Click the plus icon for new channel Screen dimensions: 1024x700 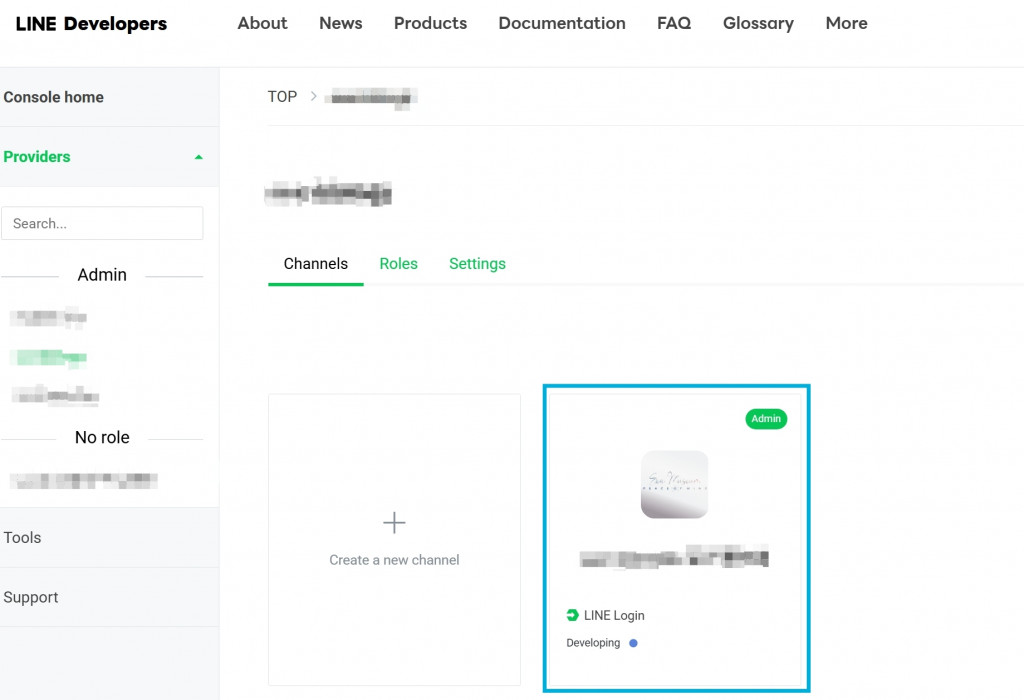[x=394, y=522]
